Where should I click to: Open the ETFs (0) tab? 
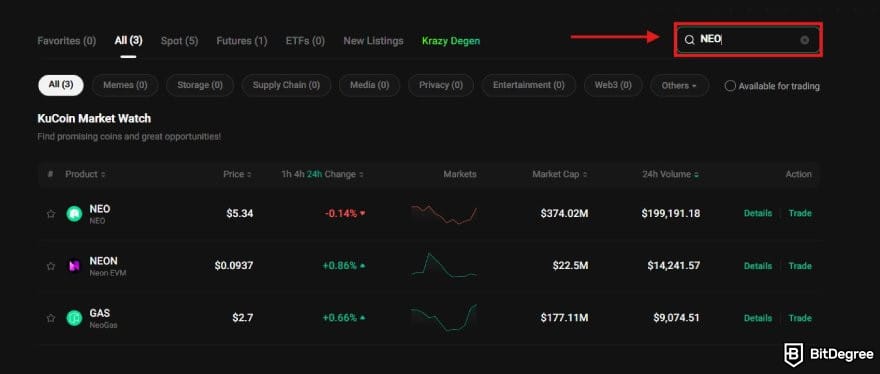305,41
